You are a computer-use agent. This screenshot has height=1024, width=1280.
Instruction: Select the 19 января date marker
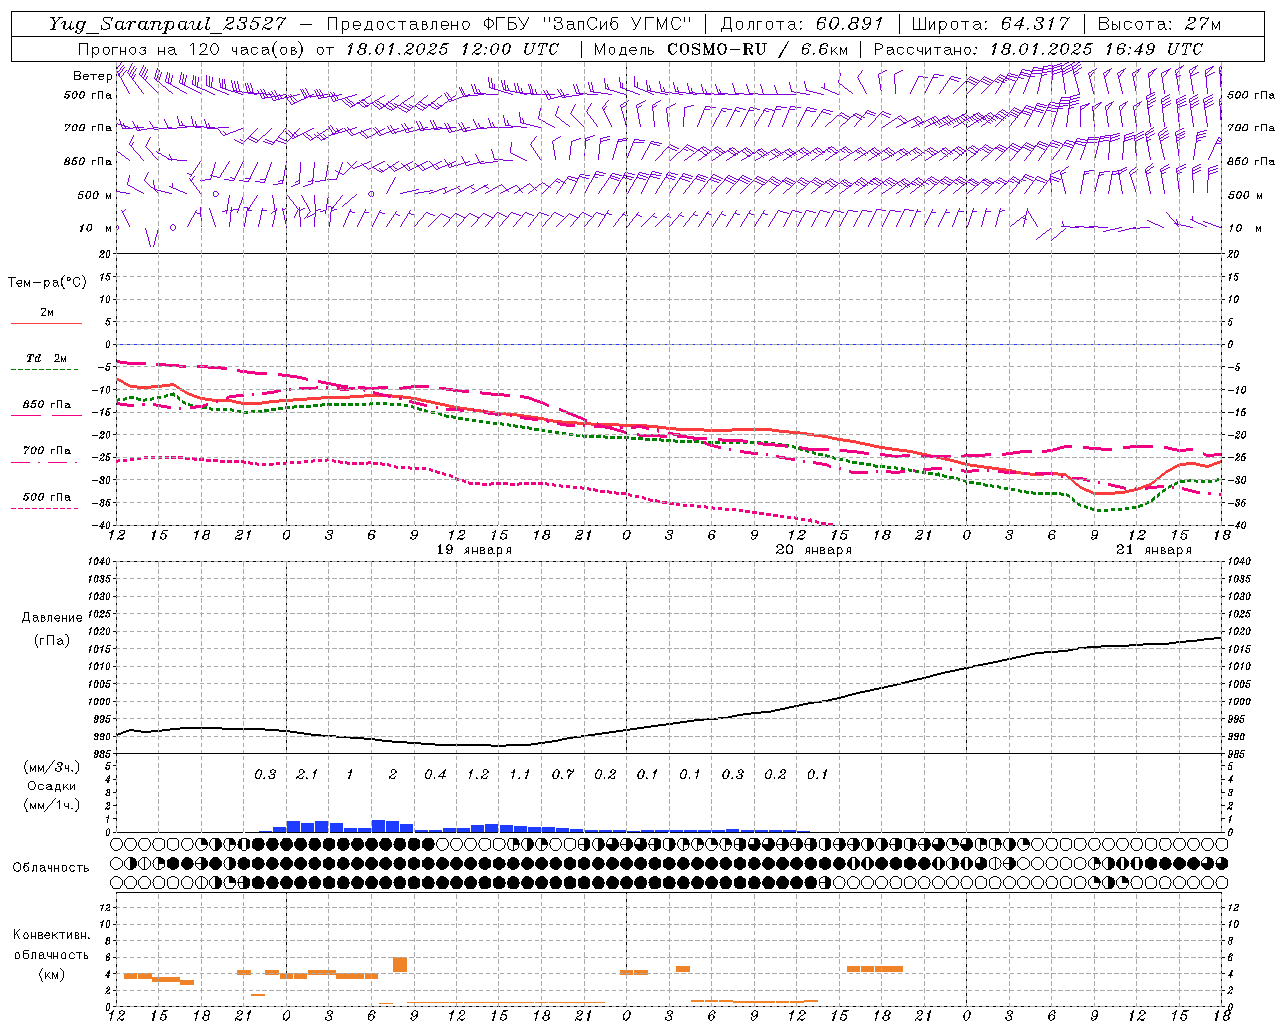point(474,550)
